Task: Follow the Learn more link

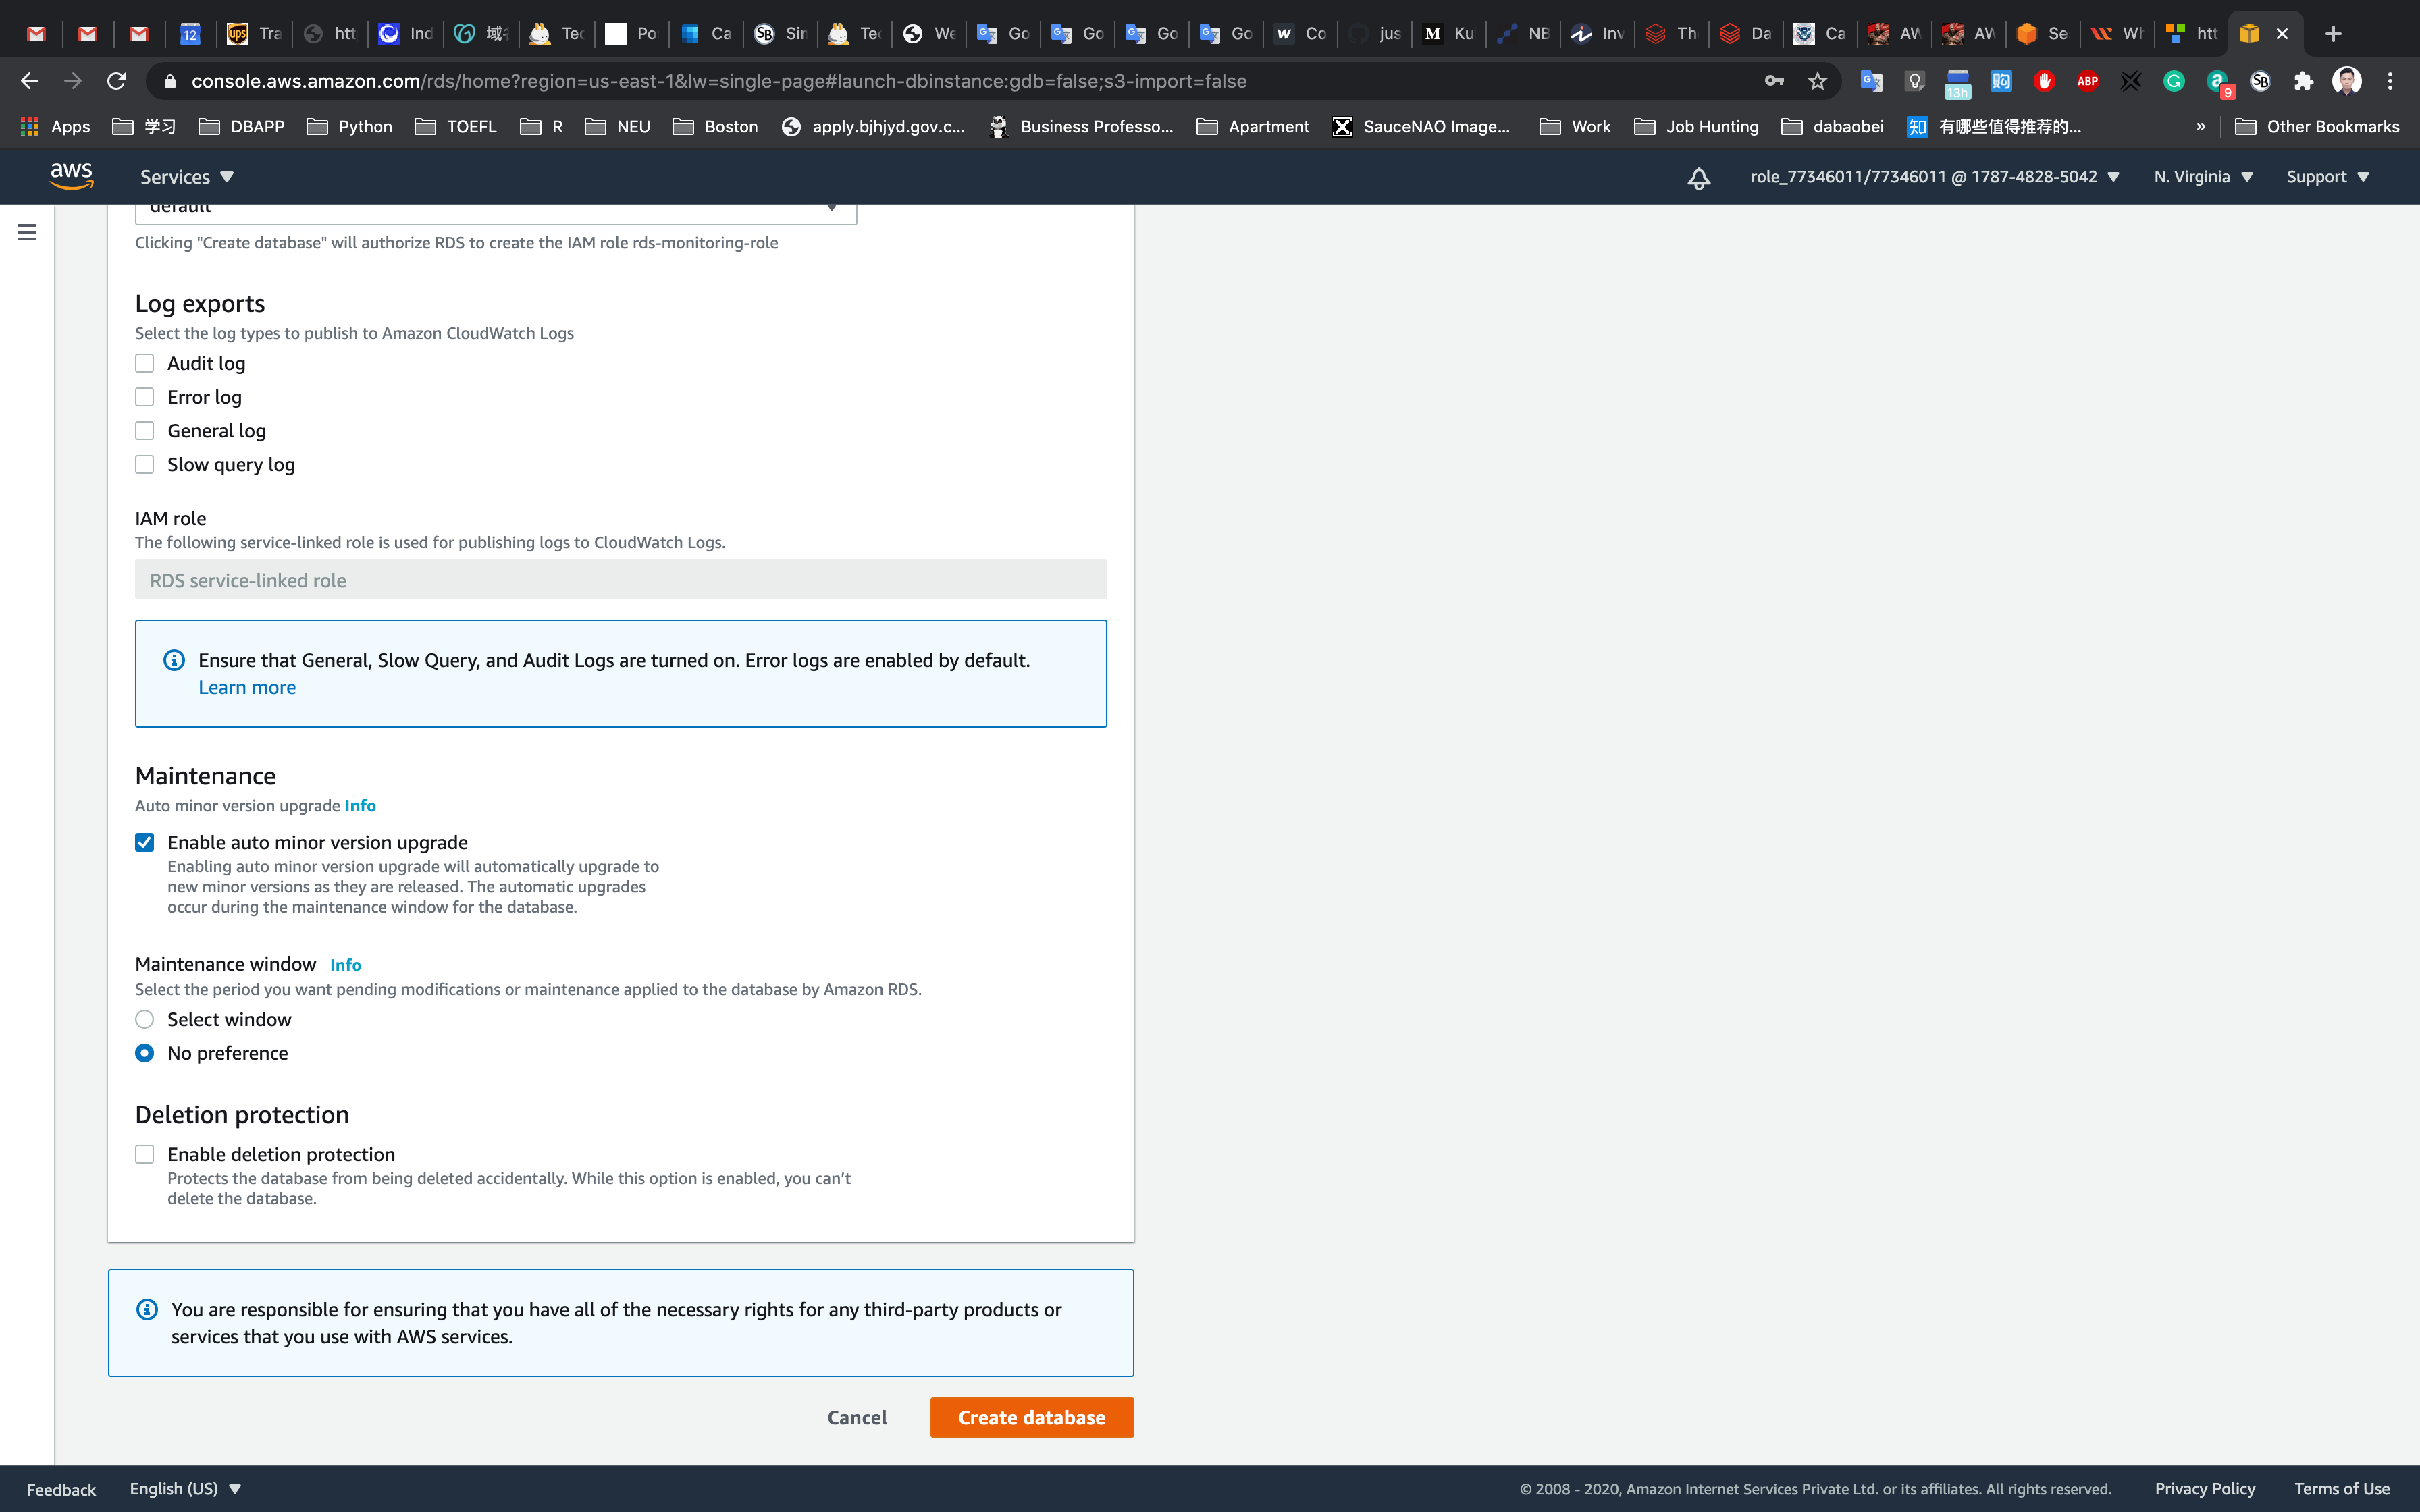Action: pyautogui.click(x=247, y=687)
